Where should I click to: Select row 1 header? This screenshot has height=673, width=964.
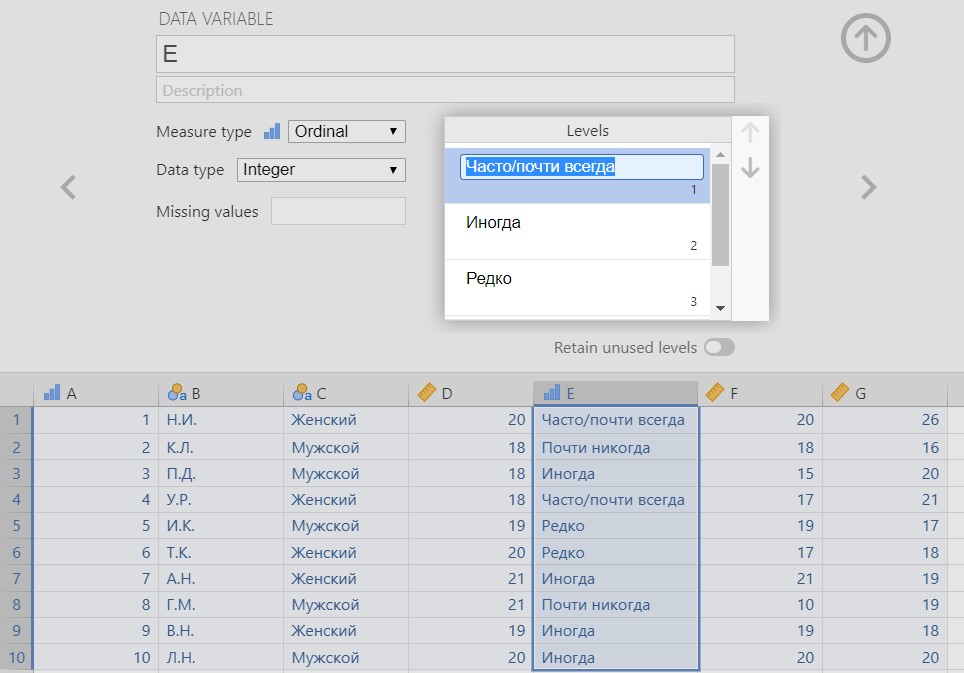pos(16,420)
